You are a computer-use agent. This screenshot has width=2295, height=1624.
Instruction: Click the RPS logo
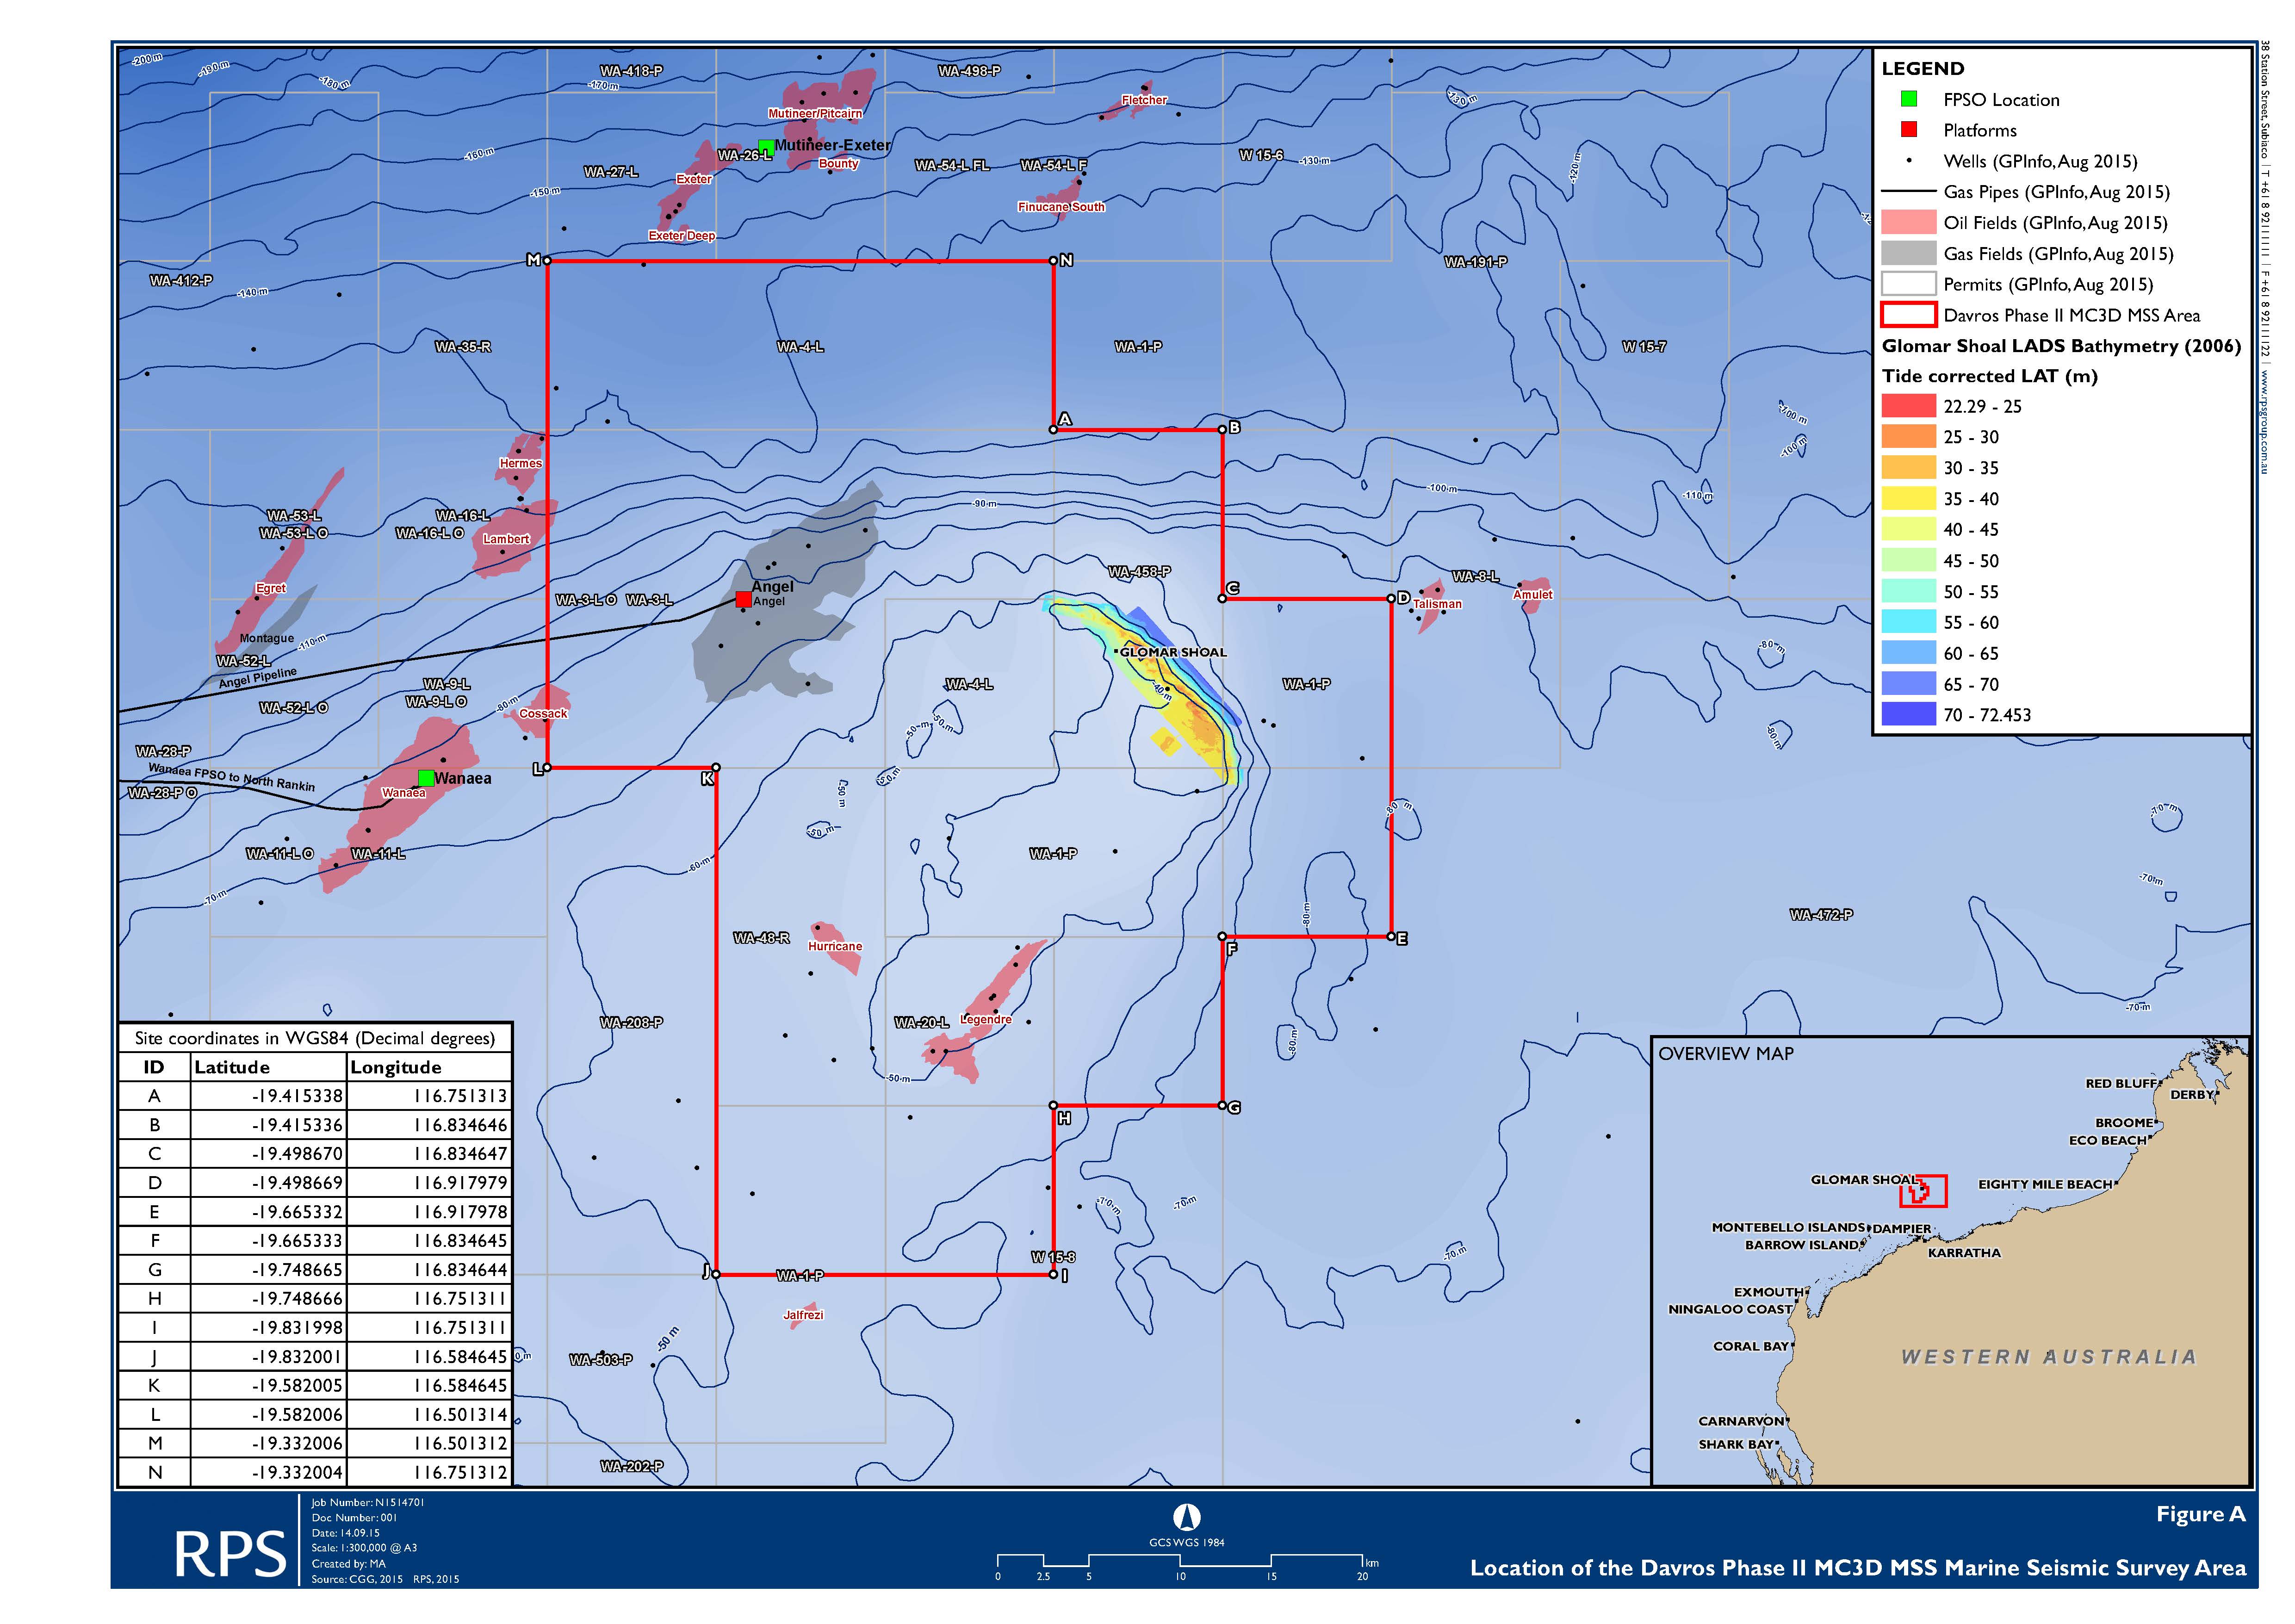[230, 1555]
